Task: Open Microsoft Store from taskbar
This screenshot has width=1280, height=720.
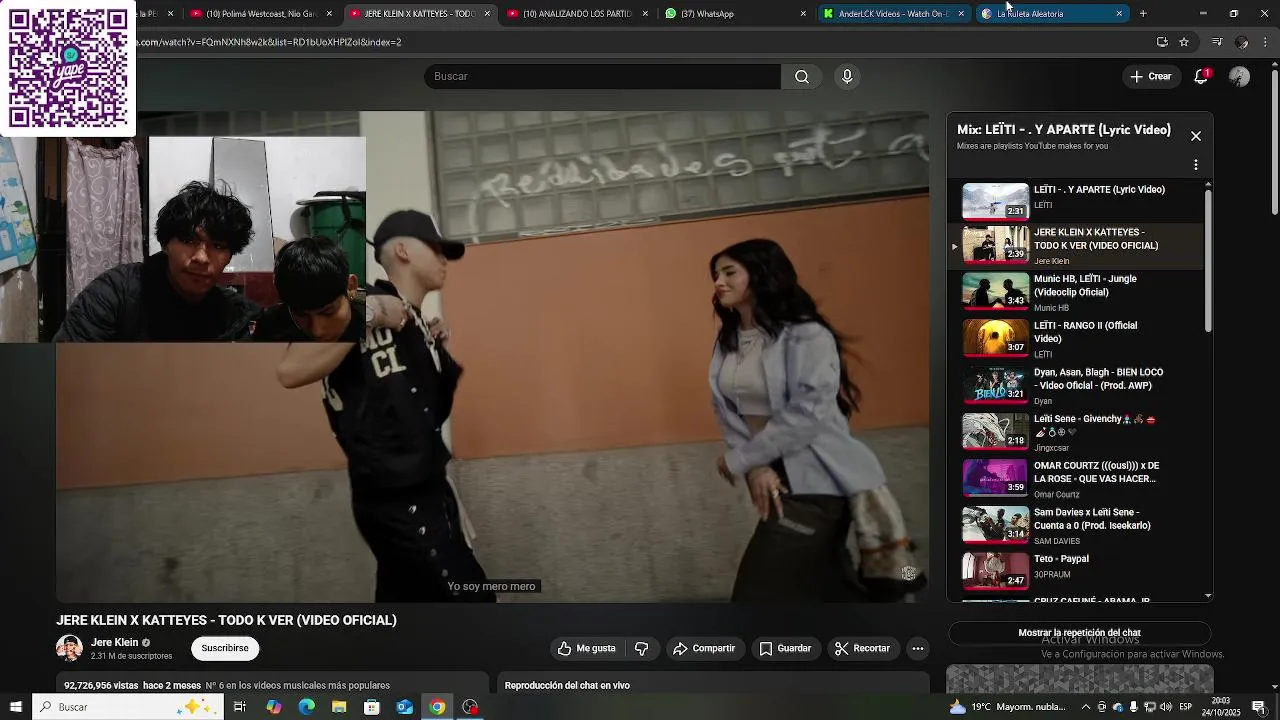Action: pyautogui.click(x=372, y=707)
